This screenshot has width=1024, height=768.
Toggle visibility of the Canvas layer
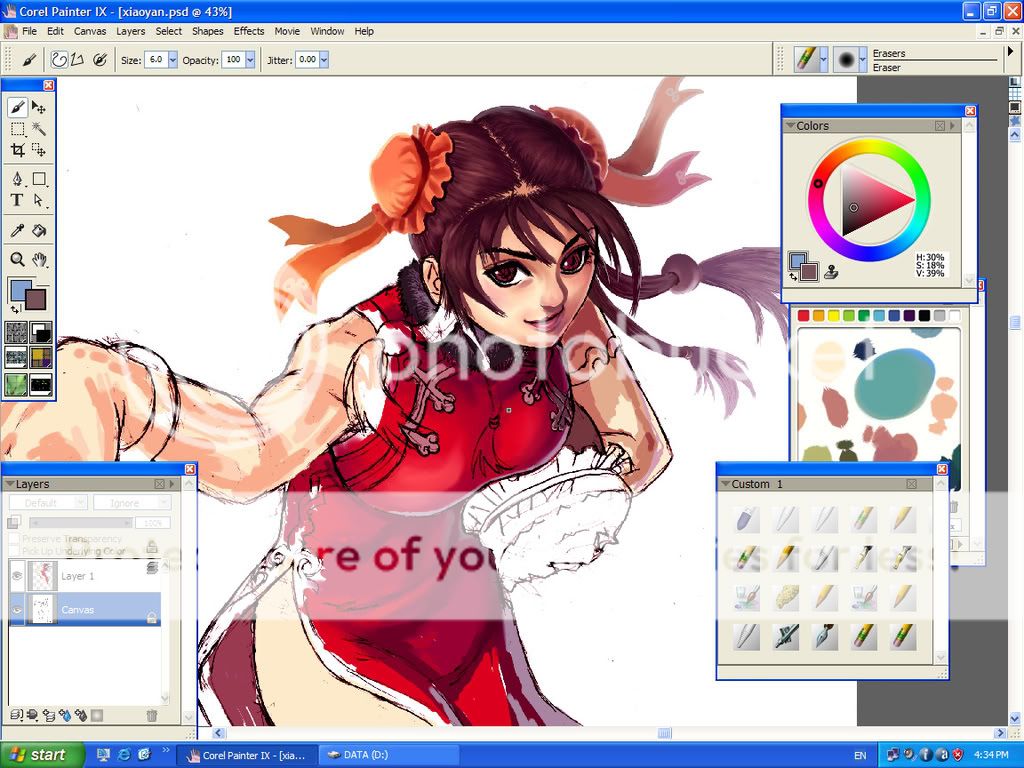click(17, 609)
